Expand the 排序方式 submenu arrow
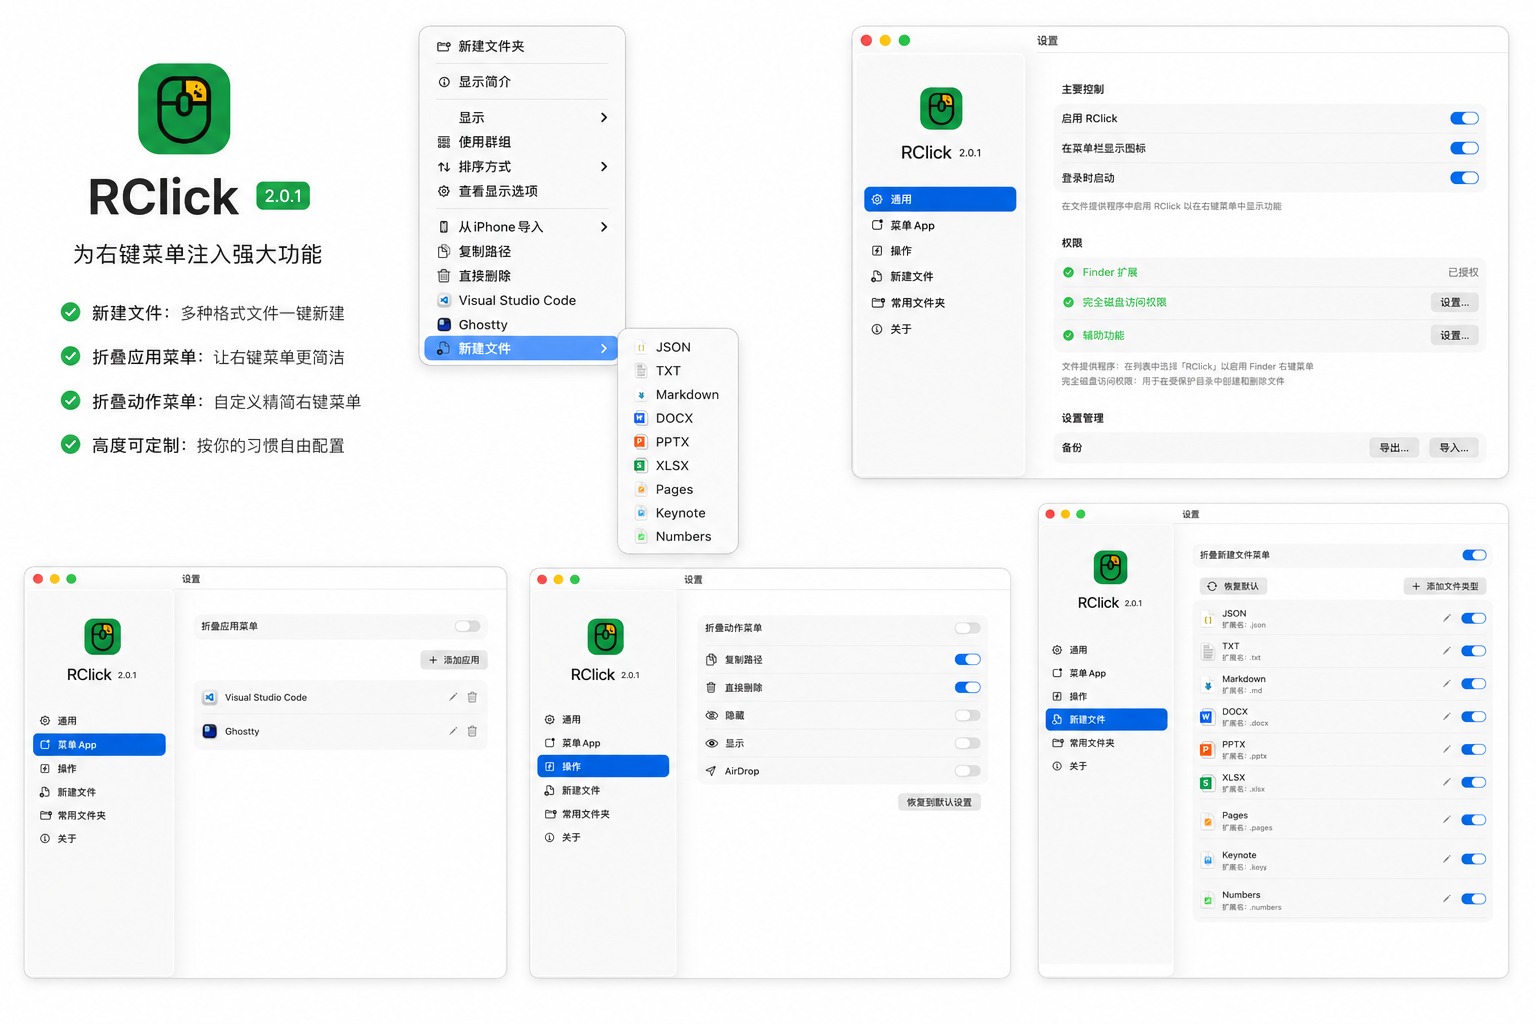The width and height of the screenshot is (1536, 1024). click(x=604, y=166)
